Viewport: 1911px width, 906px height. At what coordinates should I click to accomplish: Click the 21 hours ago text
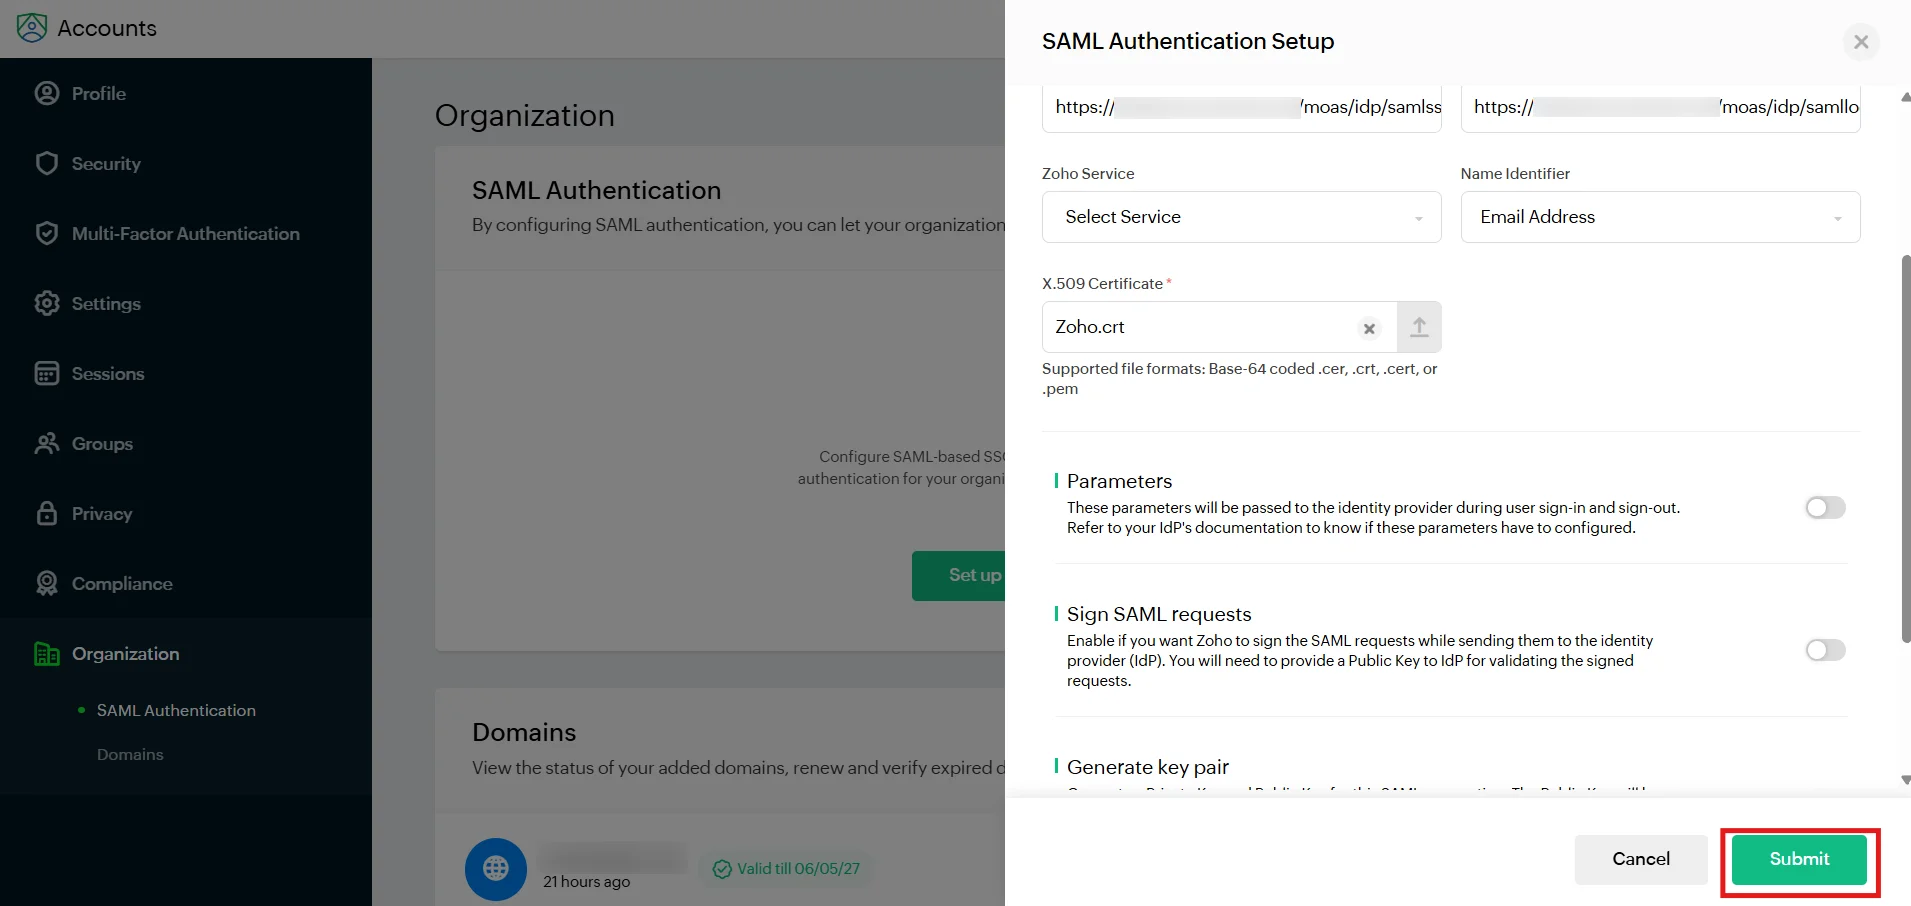pos(587,882)
